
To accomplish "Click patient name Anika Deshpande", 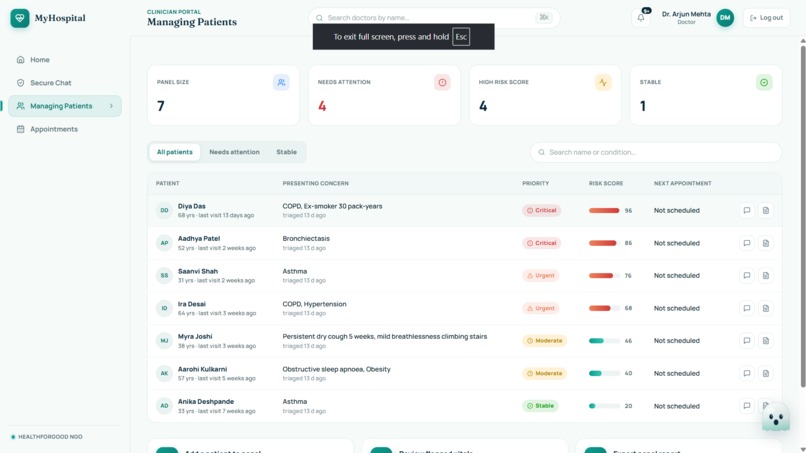I will click(206, 402).
